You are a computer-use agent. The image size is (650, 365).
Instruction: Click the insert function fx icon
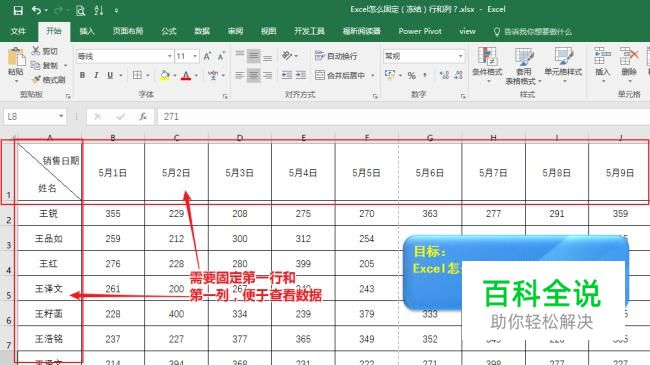click(x=143, y=117)
